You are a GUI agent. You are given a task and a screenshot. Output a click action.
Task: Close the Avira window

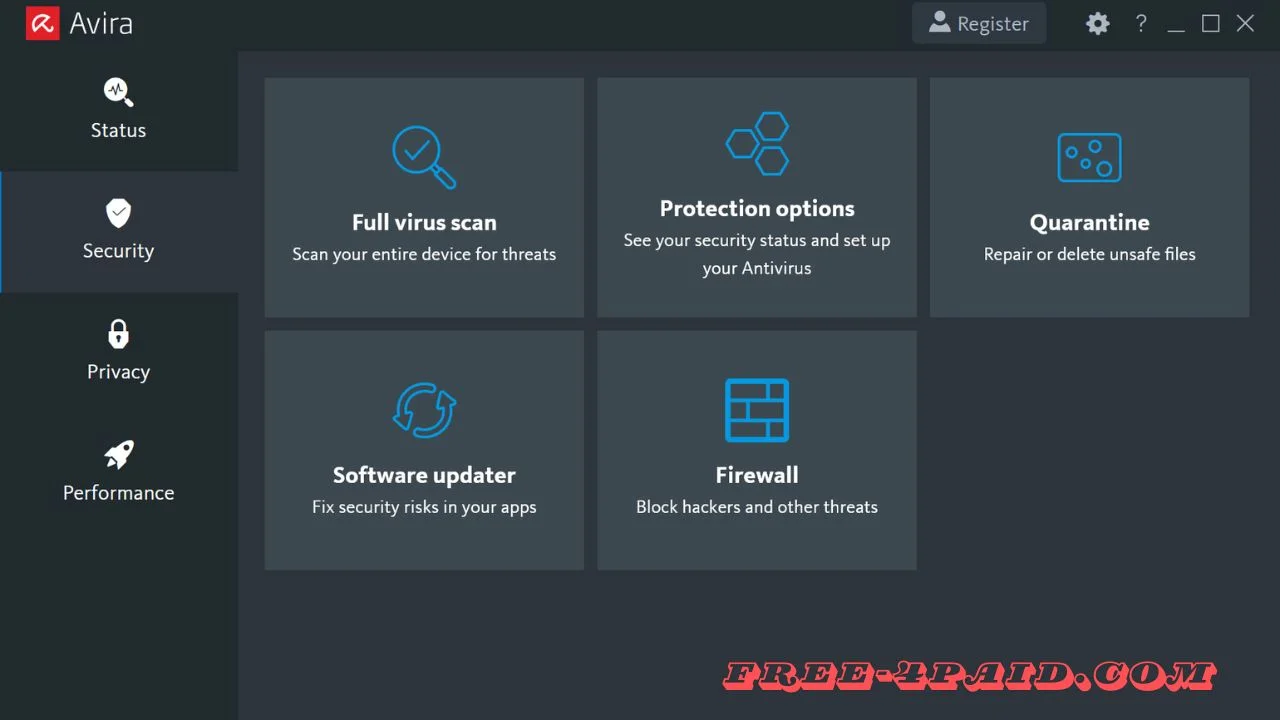tap(1245, 23)
